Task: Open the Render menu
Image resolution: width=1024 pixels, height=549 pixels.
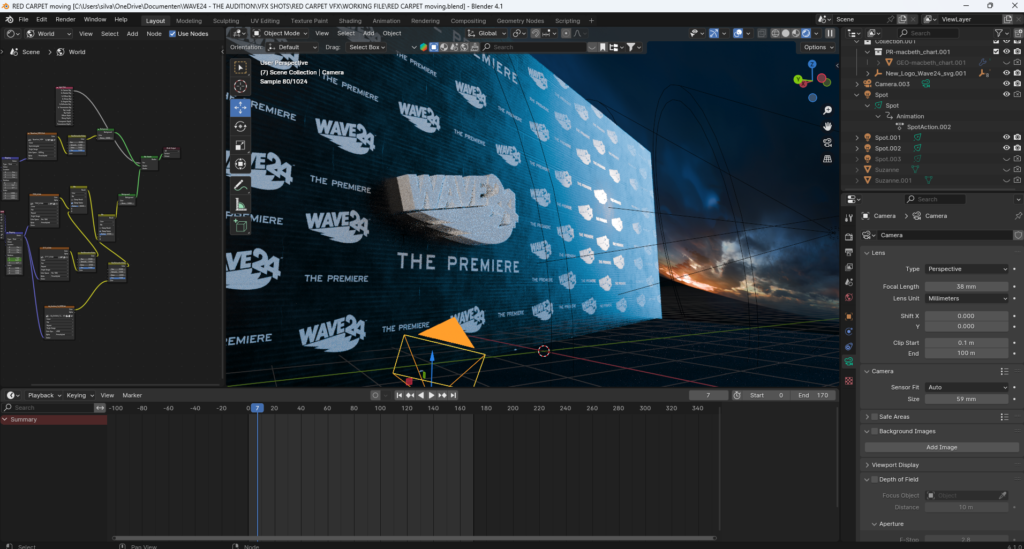Action: click(65, 19)
